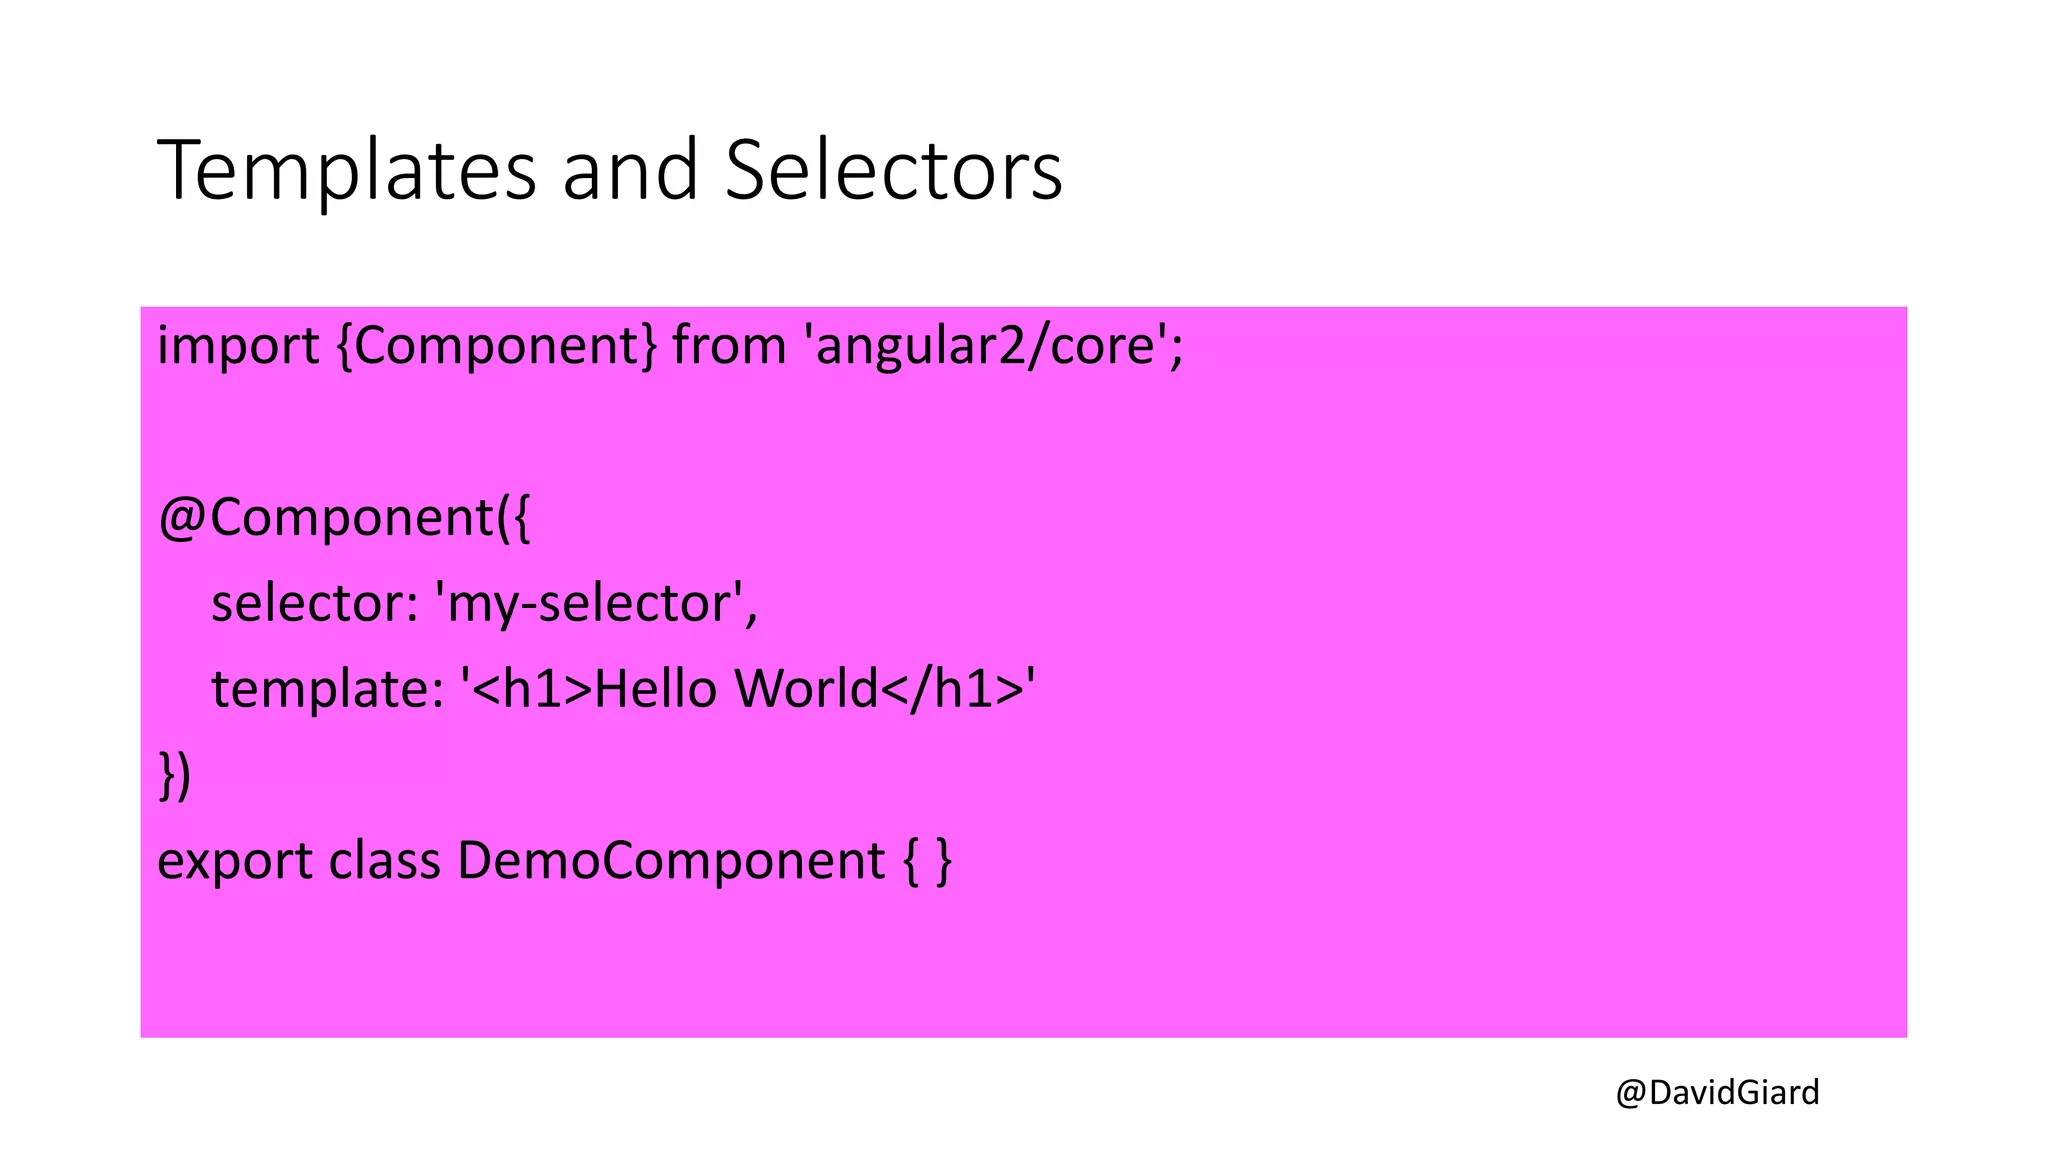This screenshot has height=1152, width=2048.
Task: Click the 'my-selector' string value
Action: (x=592, y=605)
